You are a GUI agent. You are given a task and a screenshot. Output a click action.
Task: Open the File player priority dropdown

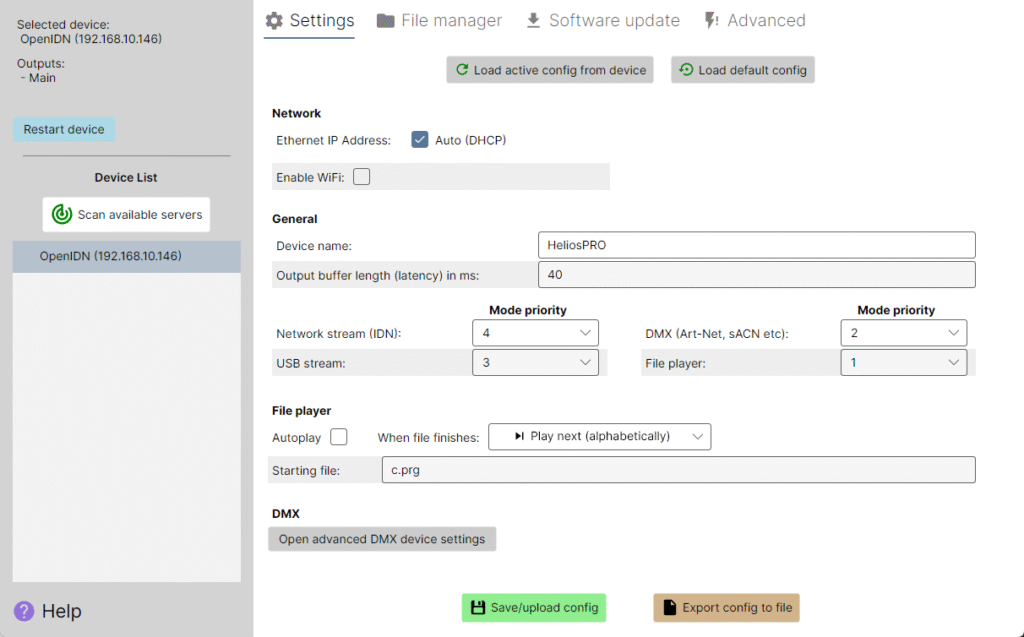click(903, 362)
